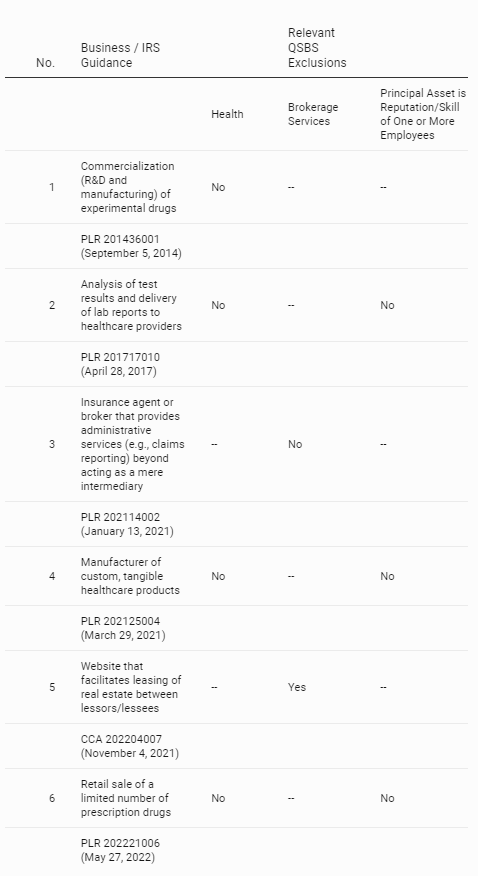Click "Yes" in the real estate website row
Image resolution: width=478 pixels, height=876 pixels.
pos(297,687)
